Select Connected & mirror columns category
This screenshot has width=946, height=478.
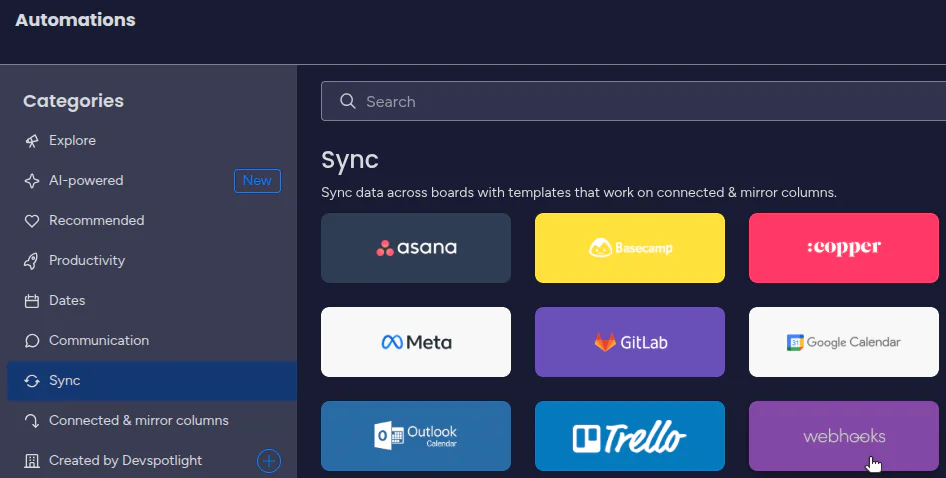152,420
